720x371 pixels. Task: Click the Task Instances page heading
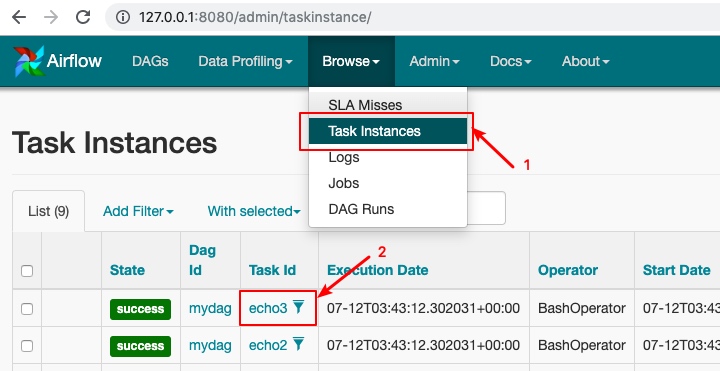pyautogui.click(x=114, y=142)
